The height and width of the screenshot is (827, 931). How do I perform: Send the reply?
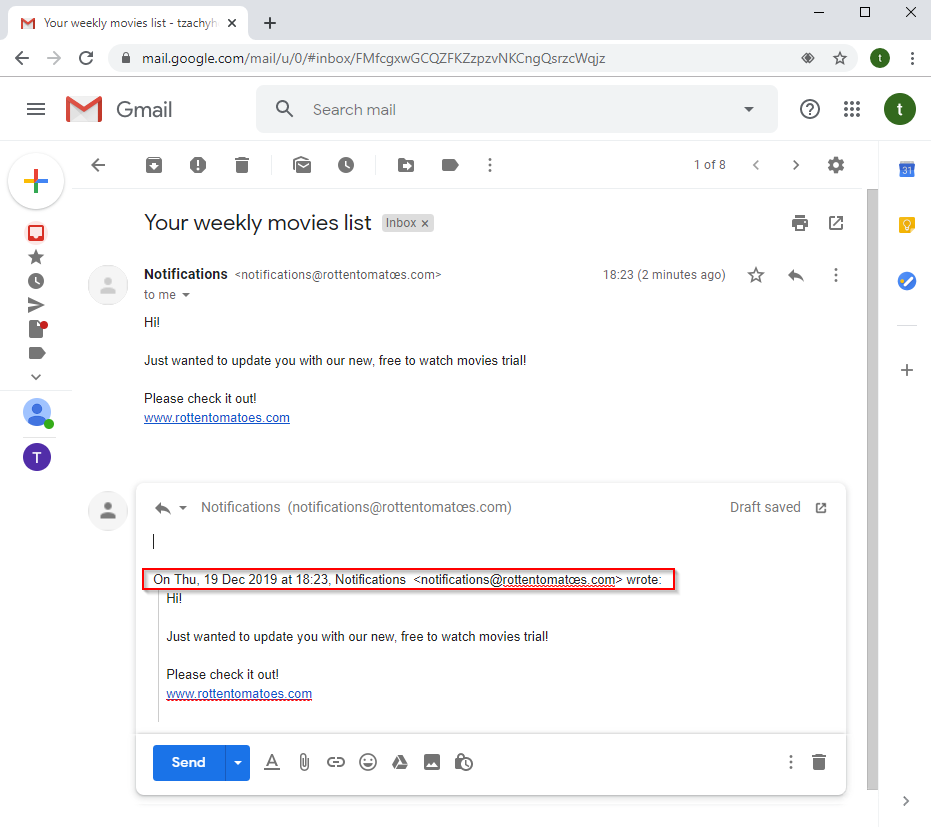pos(189,762)
